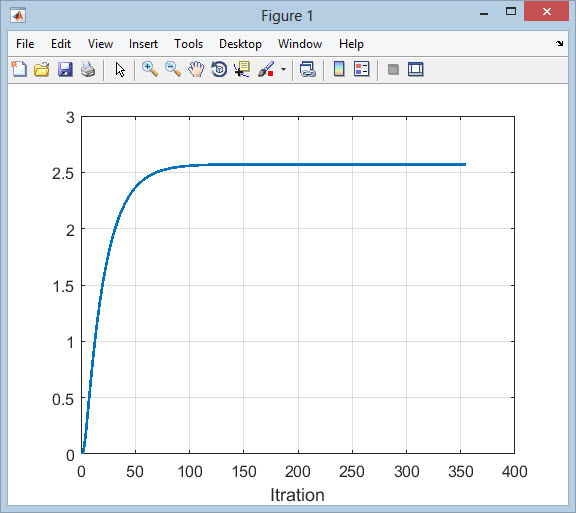Select the Brush data tool
The height and width of the screenshot is (513, 576).
(266, 69)
